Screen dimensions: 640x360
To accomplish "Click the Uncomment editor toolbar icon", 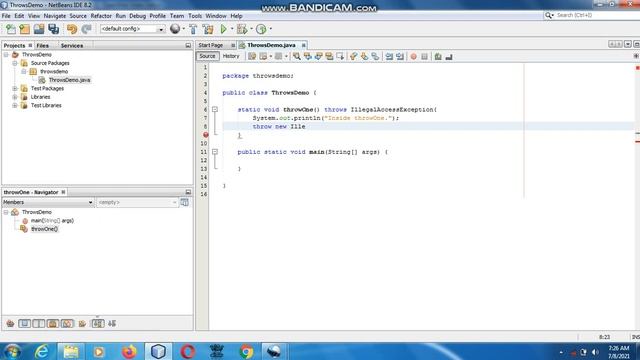I will 449,56.
